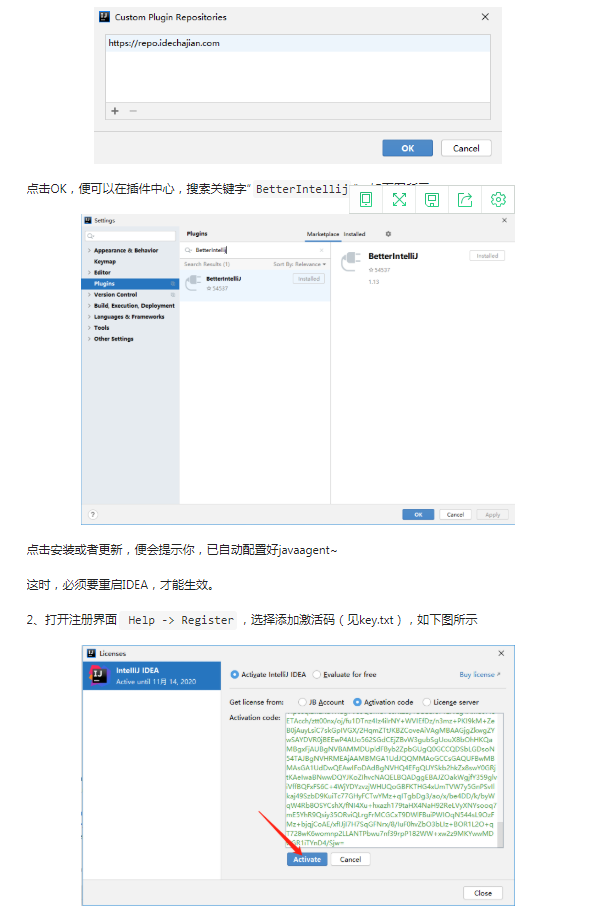Click the 1.13 version text
This screenshot has height=910, width=598.
click(373, 281)
